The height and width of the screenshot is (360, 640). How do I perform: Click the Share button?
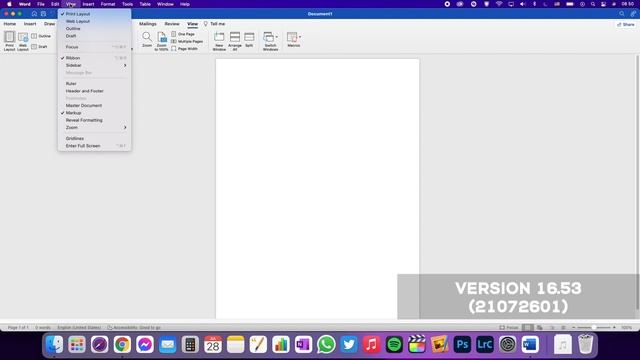[x=626, y=24]
